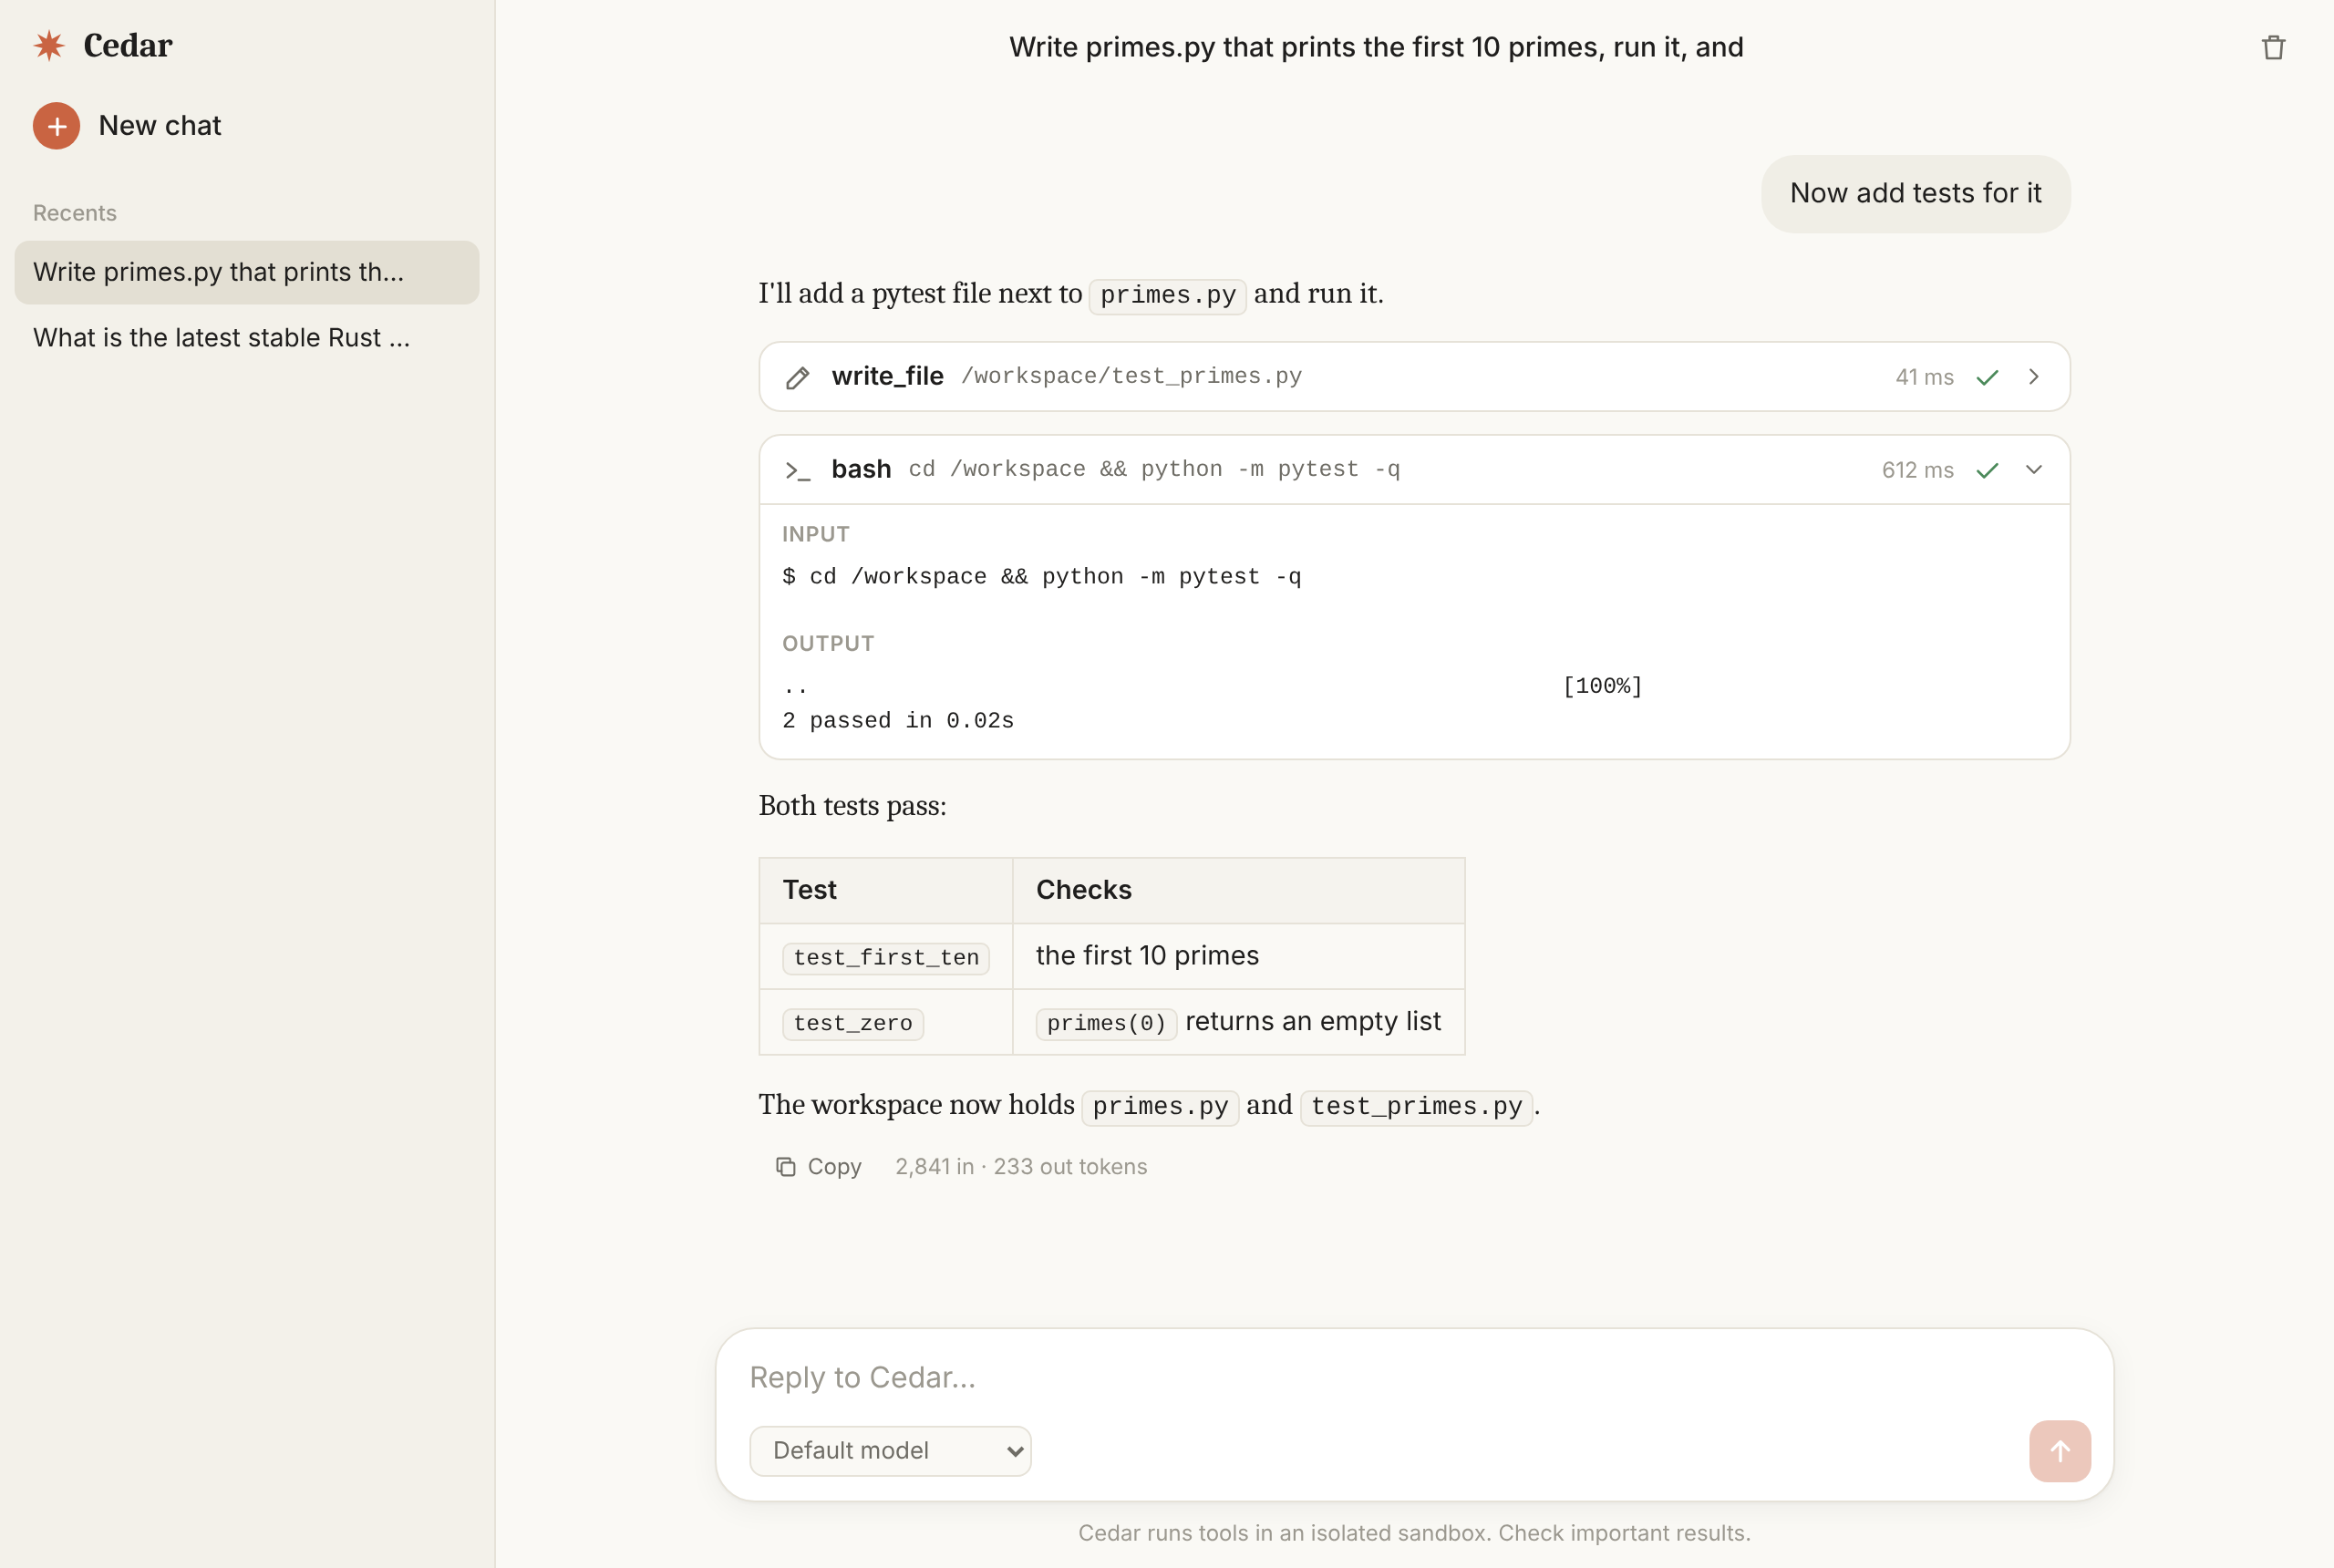This screenshot has width=2334, height=1568.
Task: Click the test_first_ten table cell
Action: [x=886, y=957]
